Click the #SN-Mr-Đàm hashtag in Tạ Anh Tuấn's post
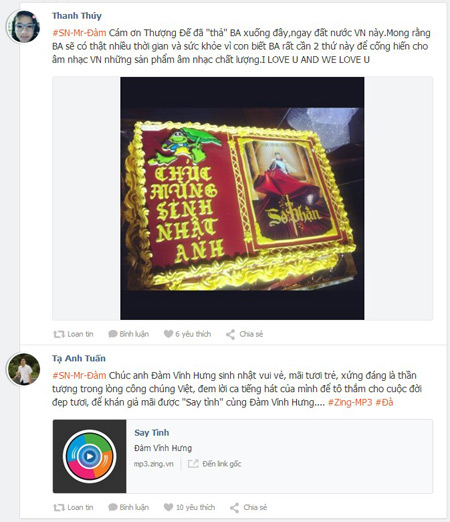The width and height of the screenshot is (450, 522). point(79,375)
